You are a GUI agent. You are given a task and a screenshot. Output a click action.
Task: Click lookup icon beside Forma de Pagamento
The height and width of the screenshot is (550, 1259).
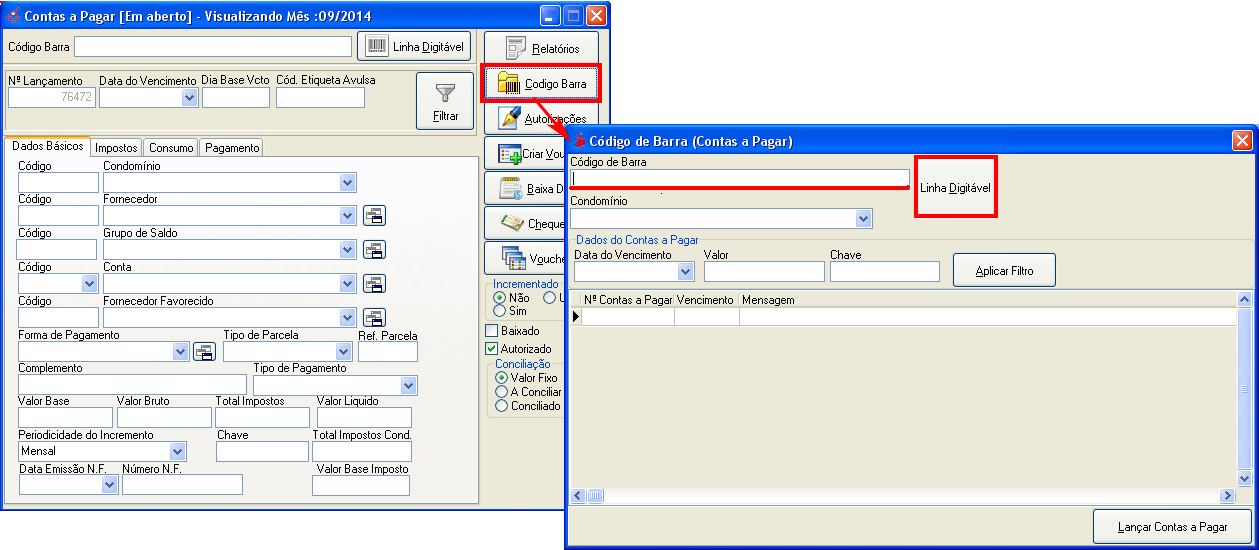point(204,351)
